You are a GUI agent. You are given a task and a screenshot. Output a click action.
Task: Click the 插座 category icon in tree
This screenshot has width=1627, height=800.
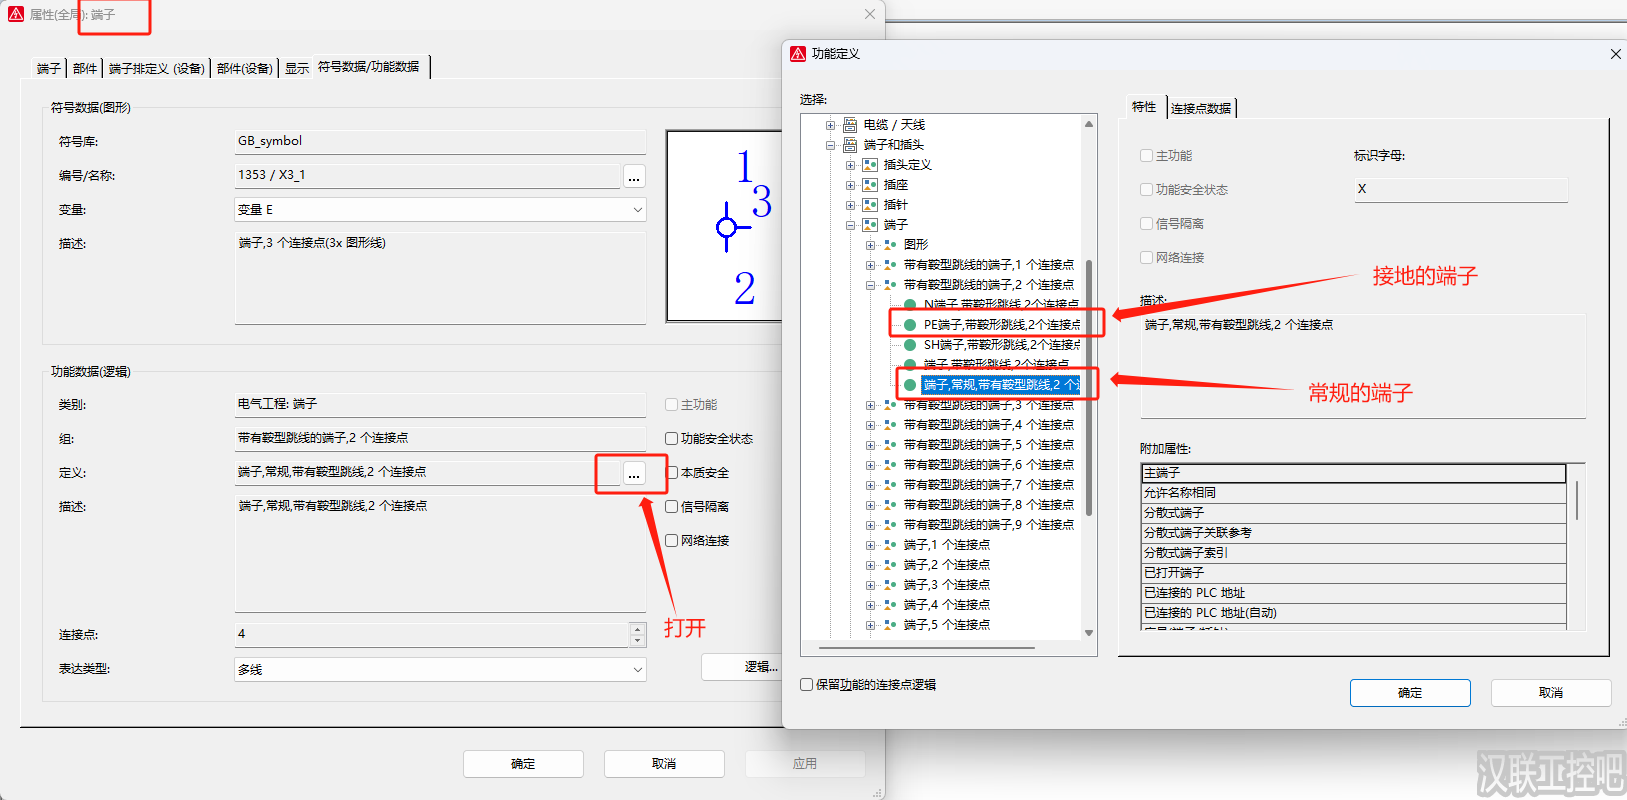click(x=870, y=185)
